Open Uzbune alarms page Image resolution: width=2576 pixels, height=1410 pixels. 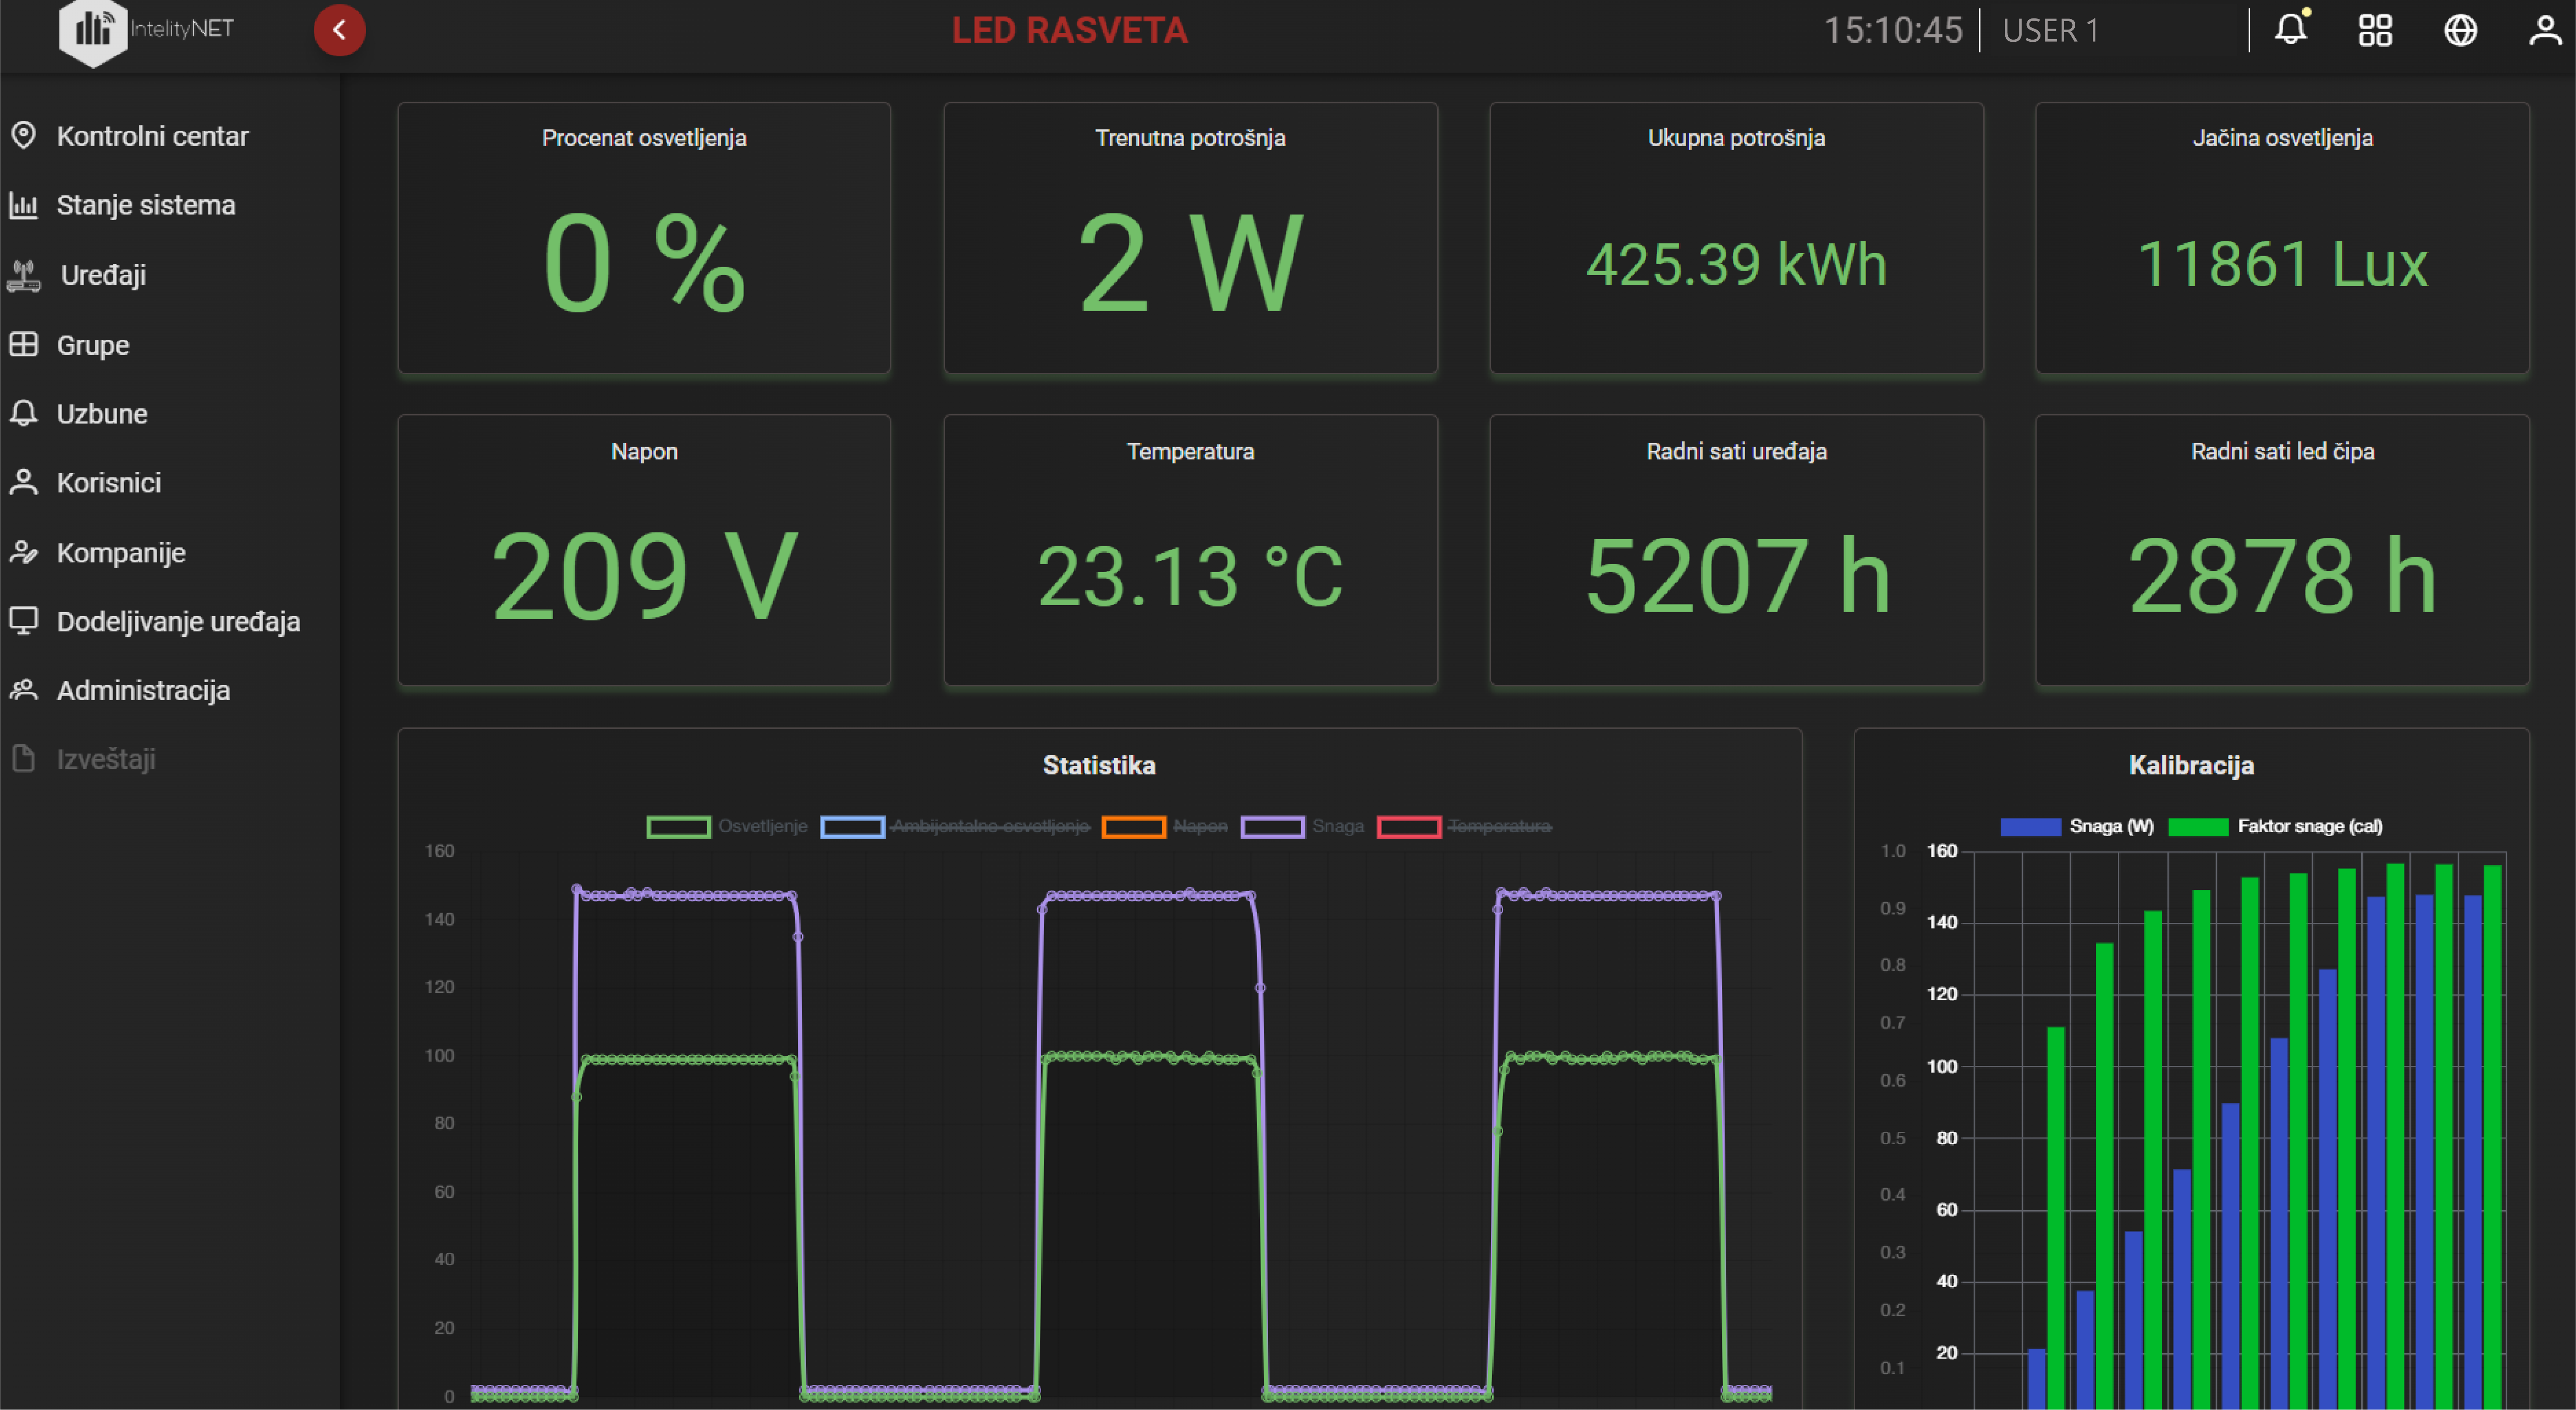[x=102, y=414]
